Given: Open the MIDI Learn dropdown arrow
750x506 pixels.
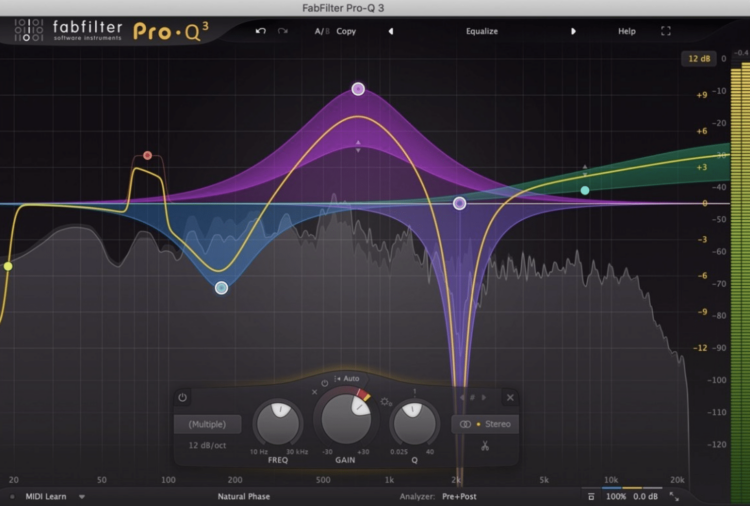Looking at the screenshot, I should tap(81, 497).
